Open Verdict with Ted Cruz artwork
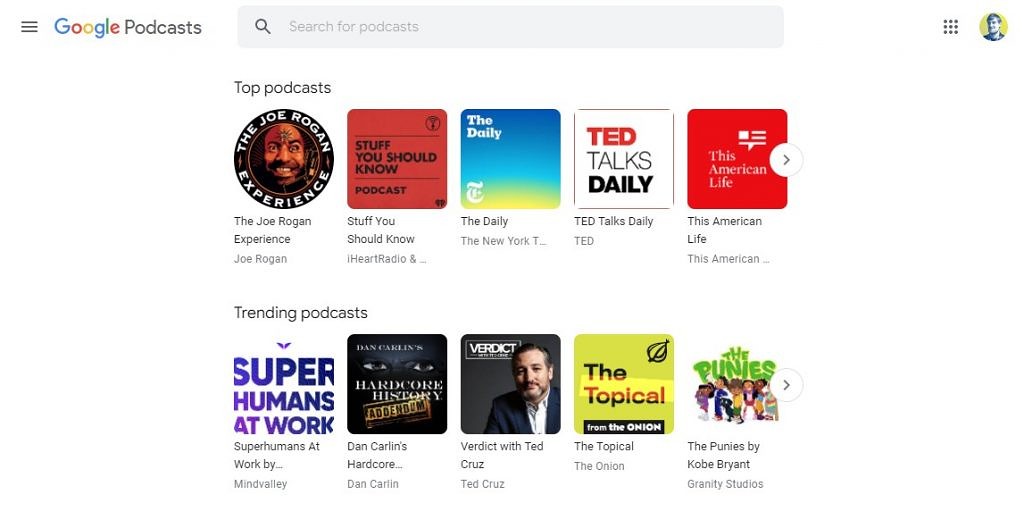The image size is (1024, 528). click(x=510, y=384)
